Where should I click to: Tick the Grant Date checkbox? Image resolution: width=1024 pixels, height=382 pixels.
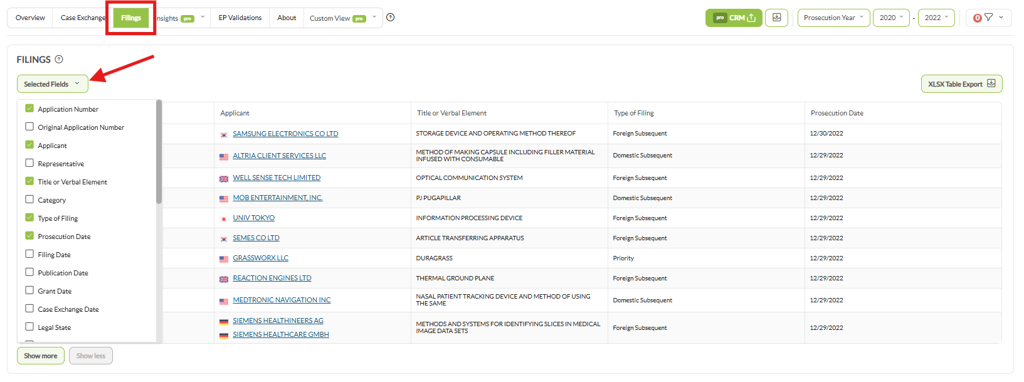point(29,291)
